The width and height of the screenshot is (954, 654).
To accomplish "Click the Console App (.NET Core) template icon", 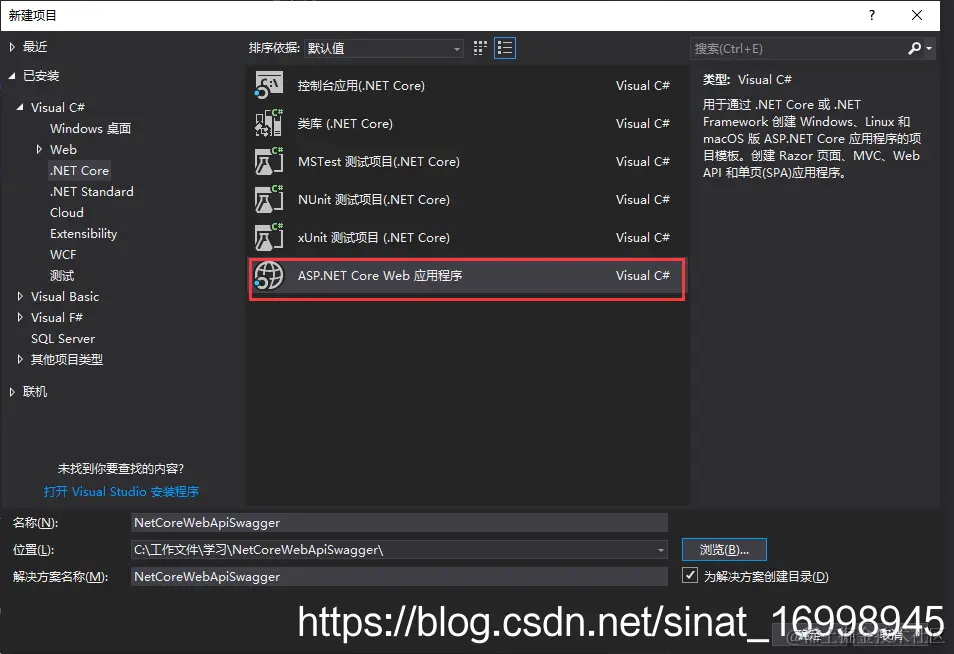I will (269, 85).
